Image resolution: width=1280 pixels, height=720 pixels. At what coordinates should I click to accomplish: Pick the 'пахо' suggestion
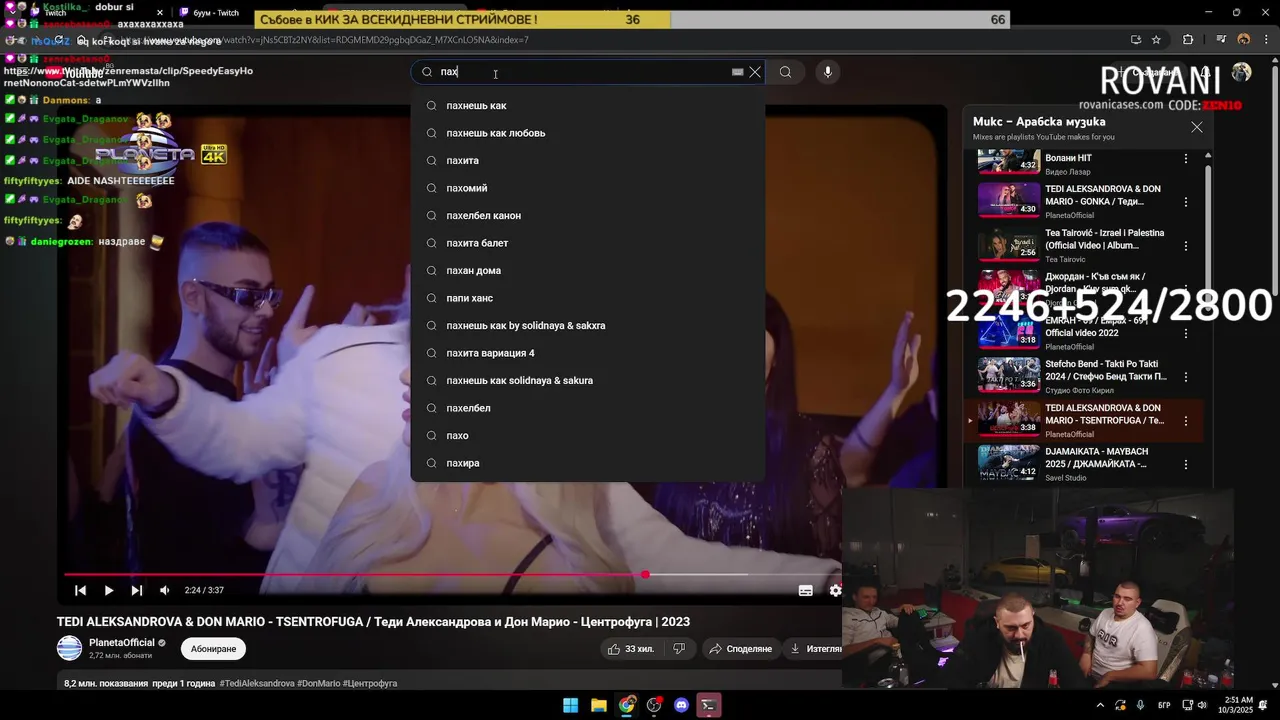[588, 436]
